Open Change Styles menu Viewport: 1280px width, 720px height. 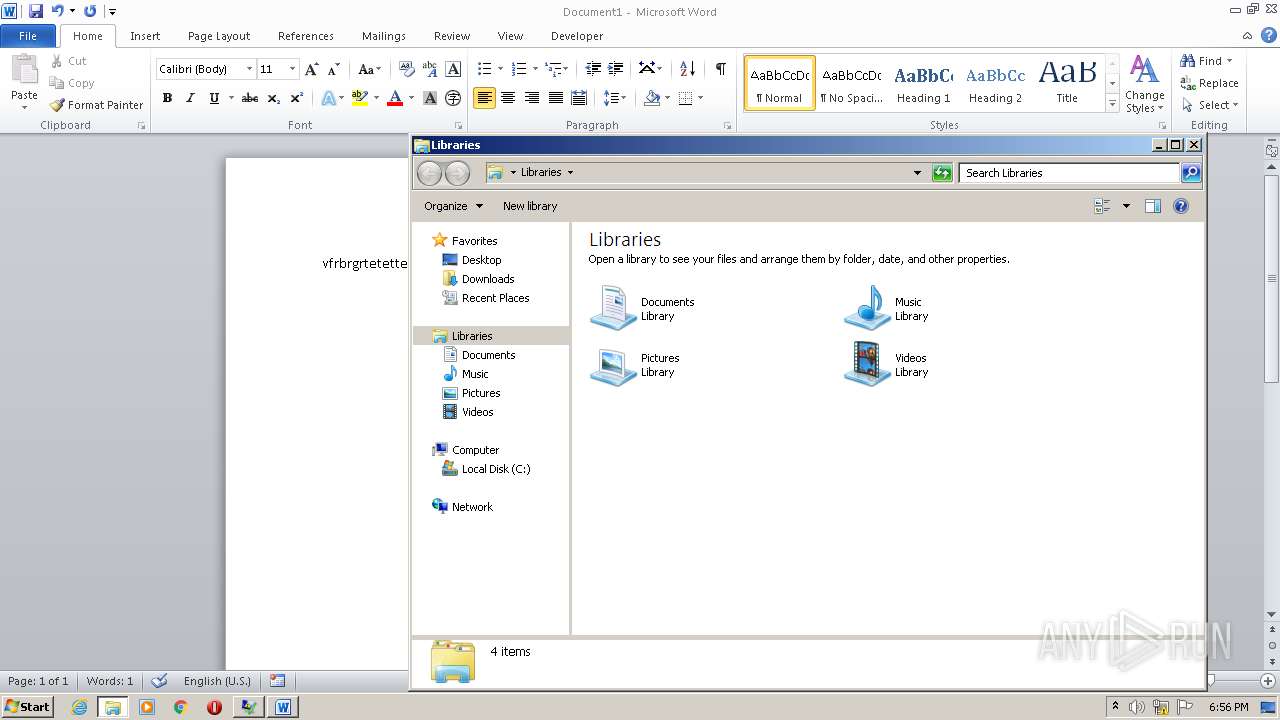1144,84
